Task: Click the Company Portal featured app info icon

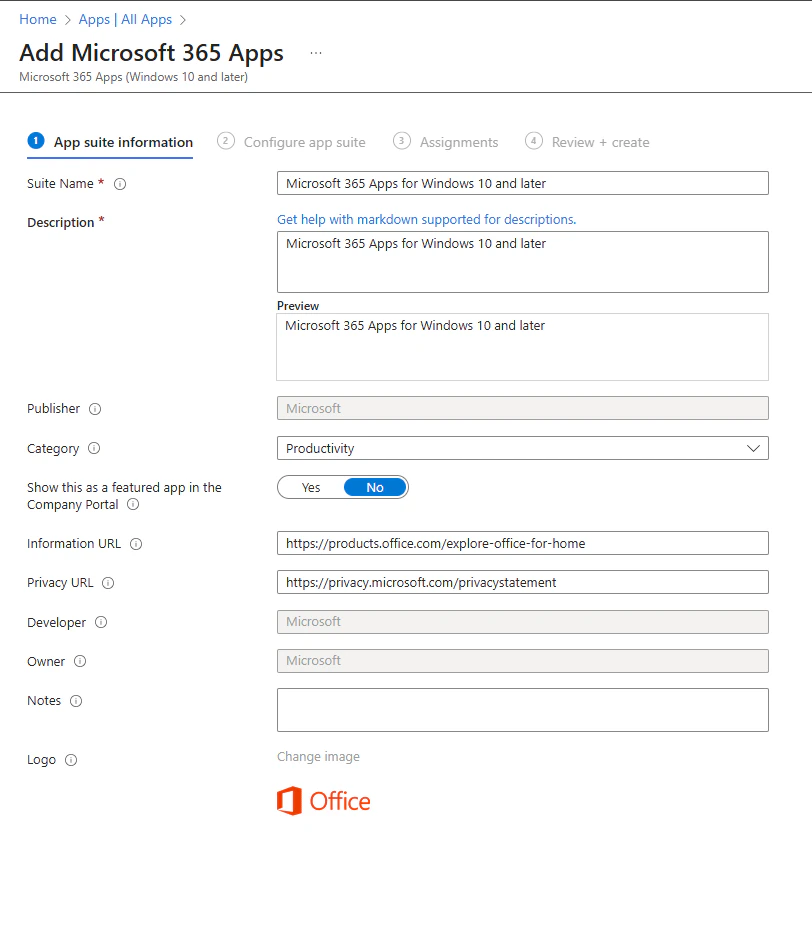Action: (x=133, y=504)
